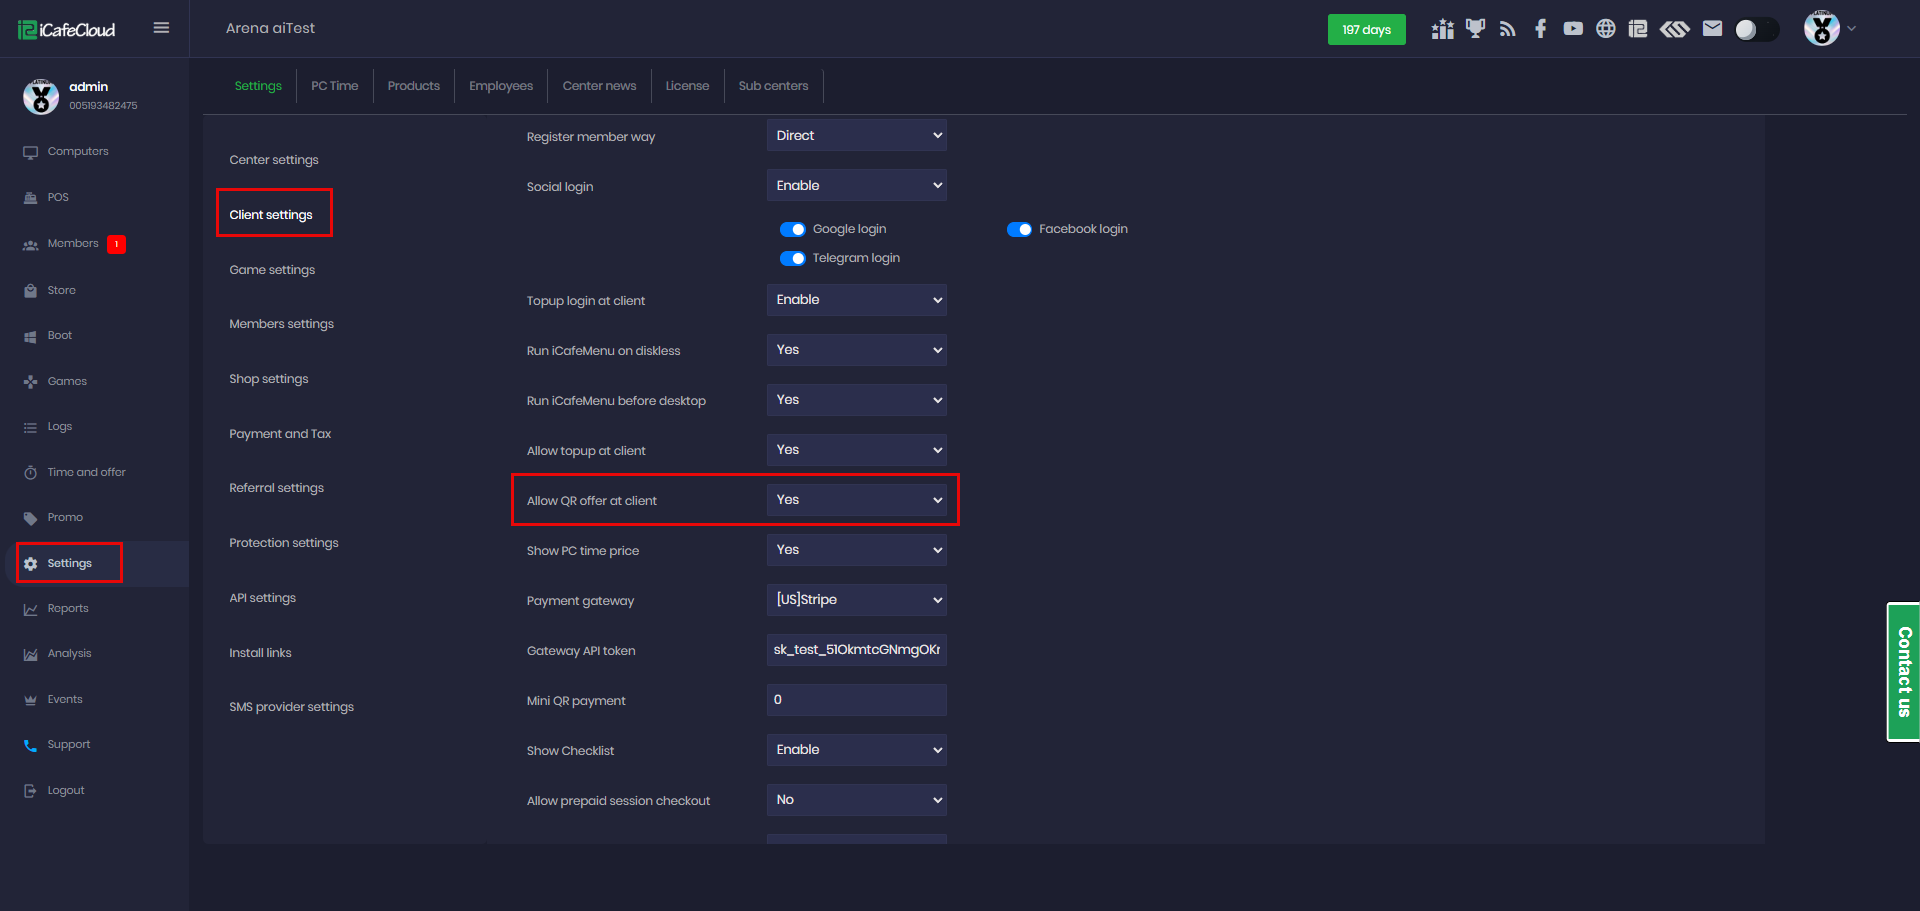Viewport: 1920px width, 911px height.
Task: Open the mail envelope icon
Action: coord(1712,29)
